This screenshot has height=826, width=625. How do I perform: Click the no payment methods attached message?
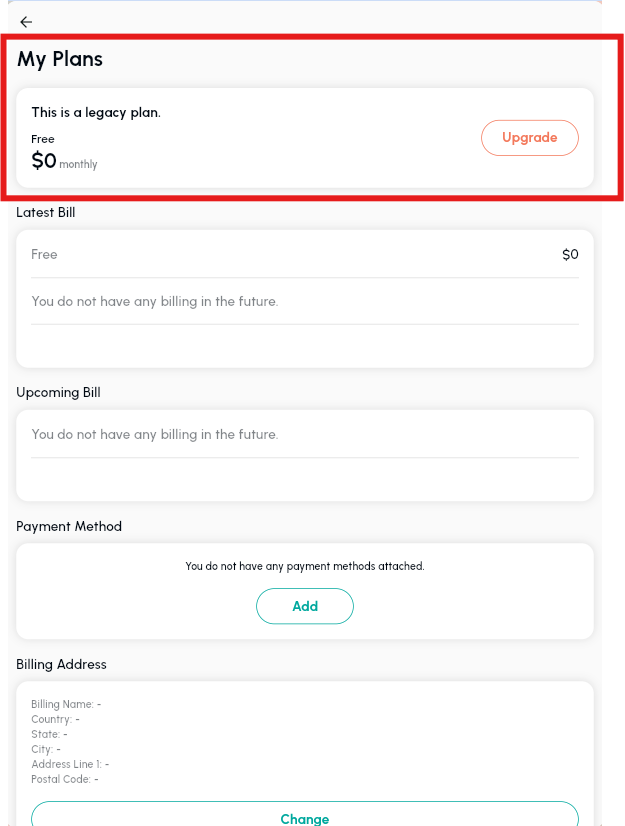pos(305,566)
